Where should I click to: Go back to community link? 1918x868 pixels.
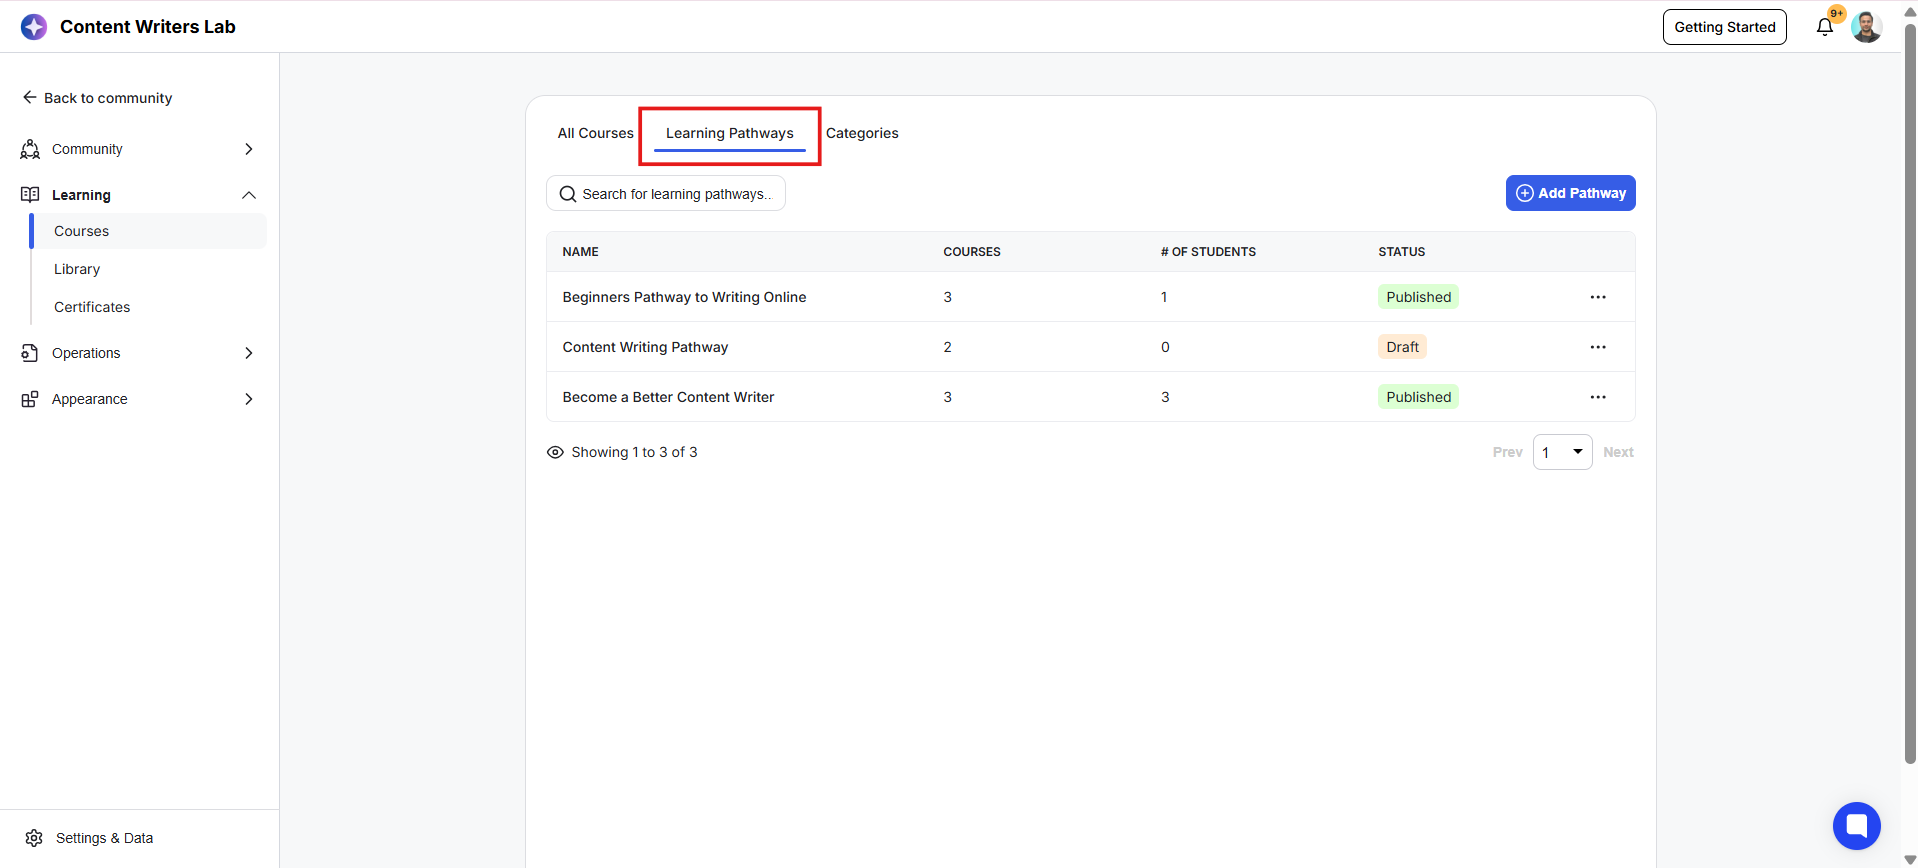(x=97, y=98)
